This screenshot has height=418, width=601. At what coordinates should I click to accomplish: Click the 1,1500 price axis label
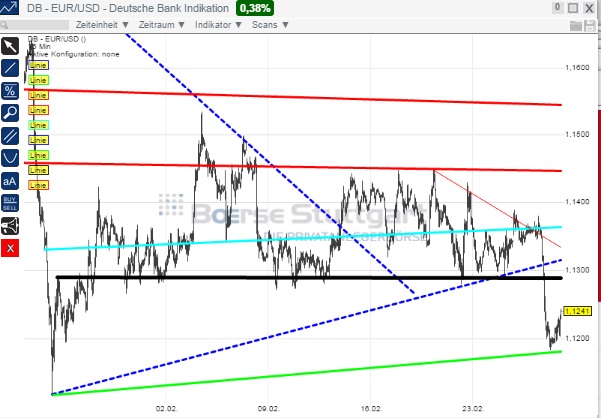[577, 134]
